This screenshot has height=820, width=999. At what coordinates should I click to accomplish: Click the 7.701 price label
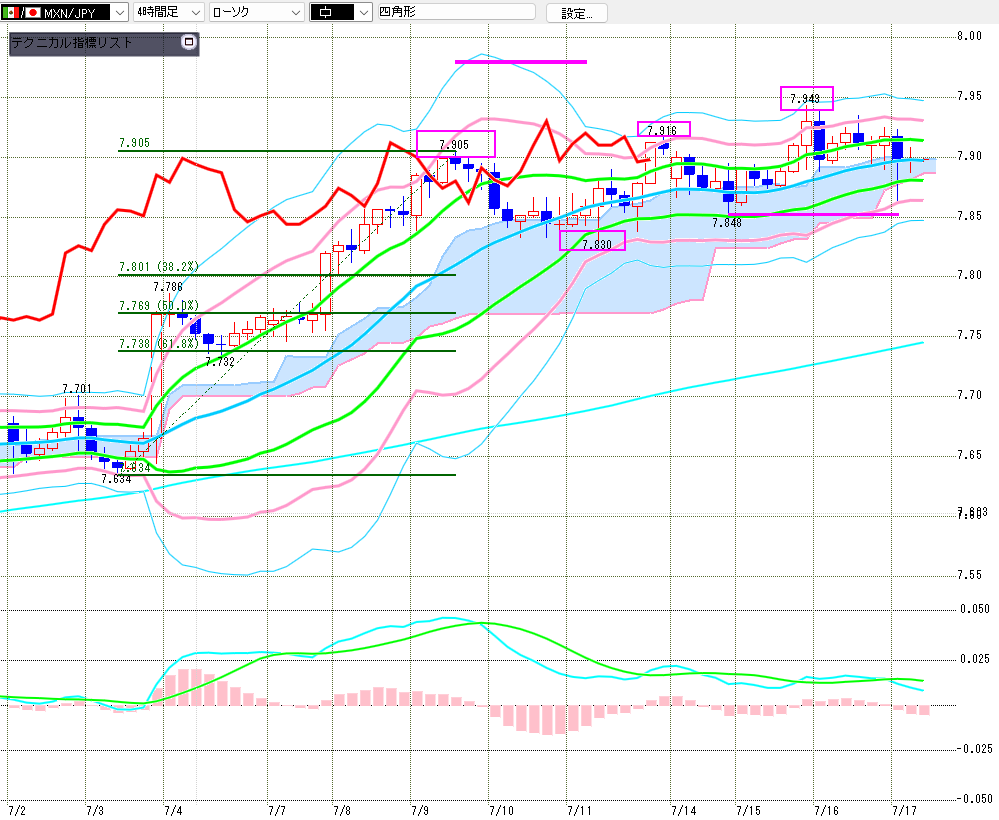pyautogui.click(x=77, y=389)
